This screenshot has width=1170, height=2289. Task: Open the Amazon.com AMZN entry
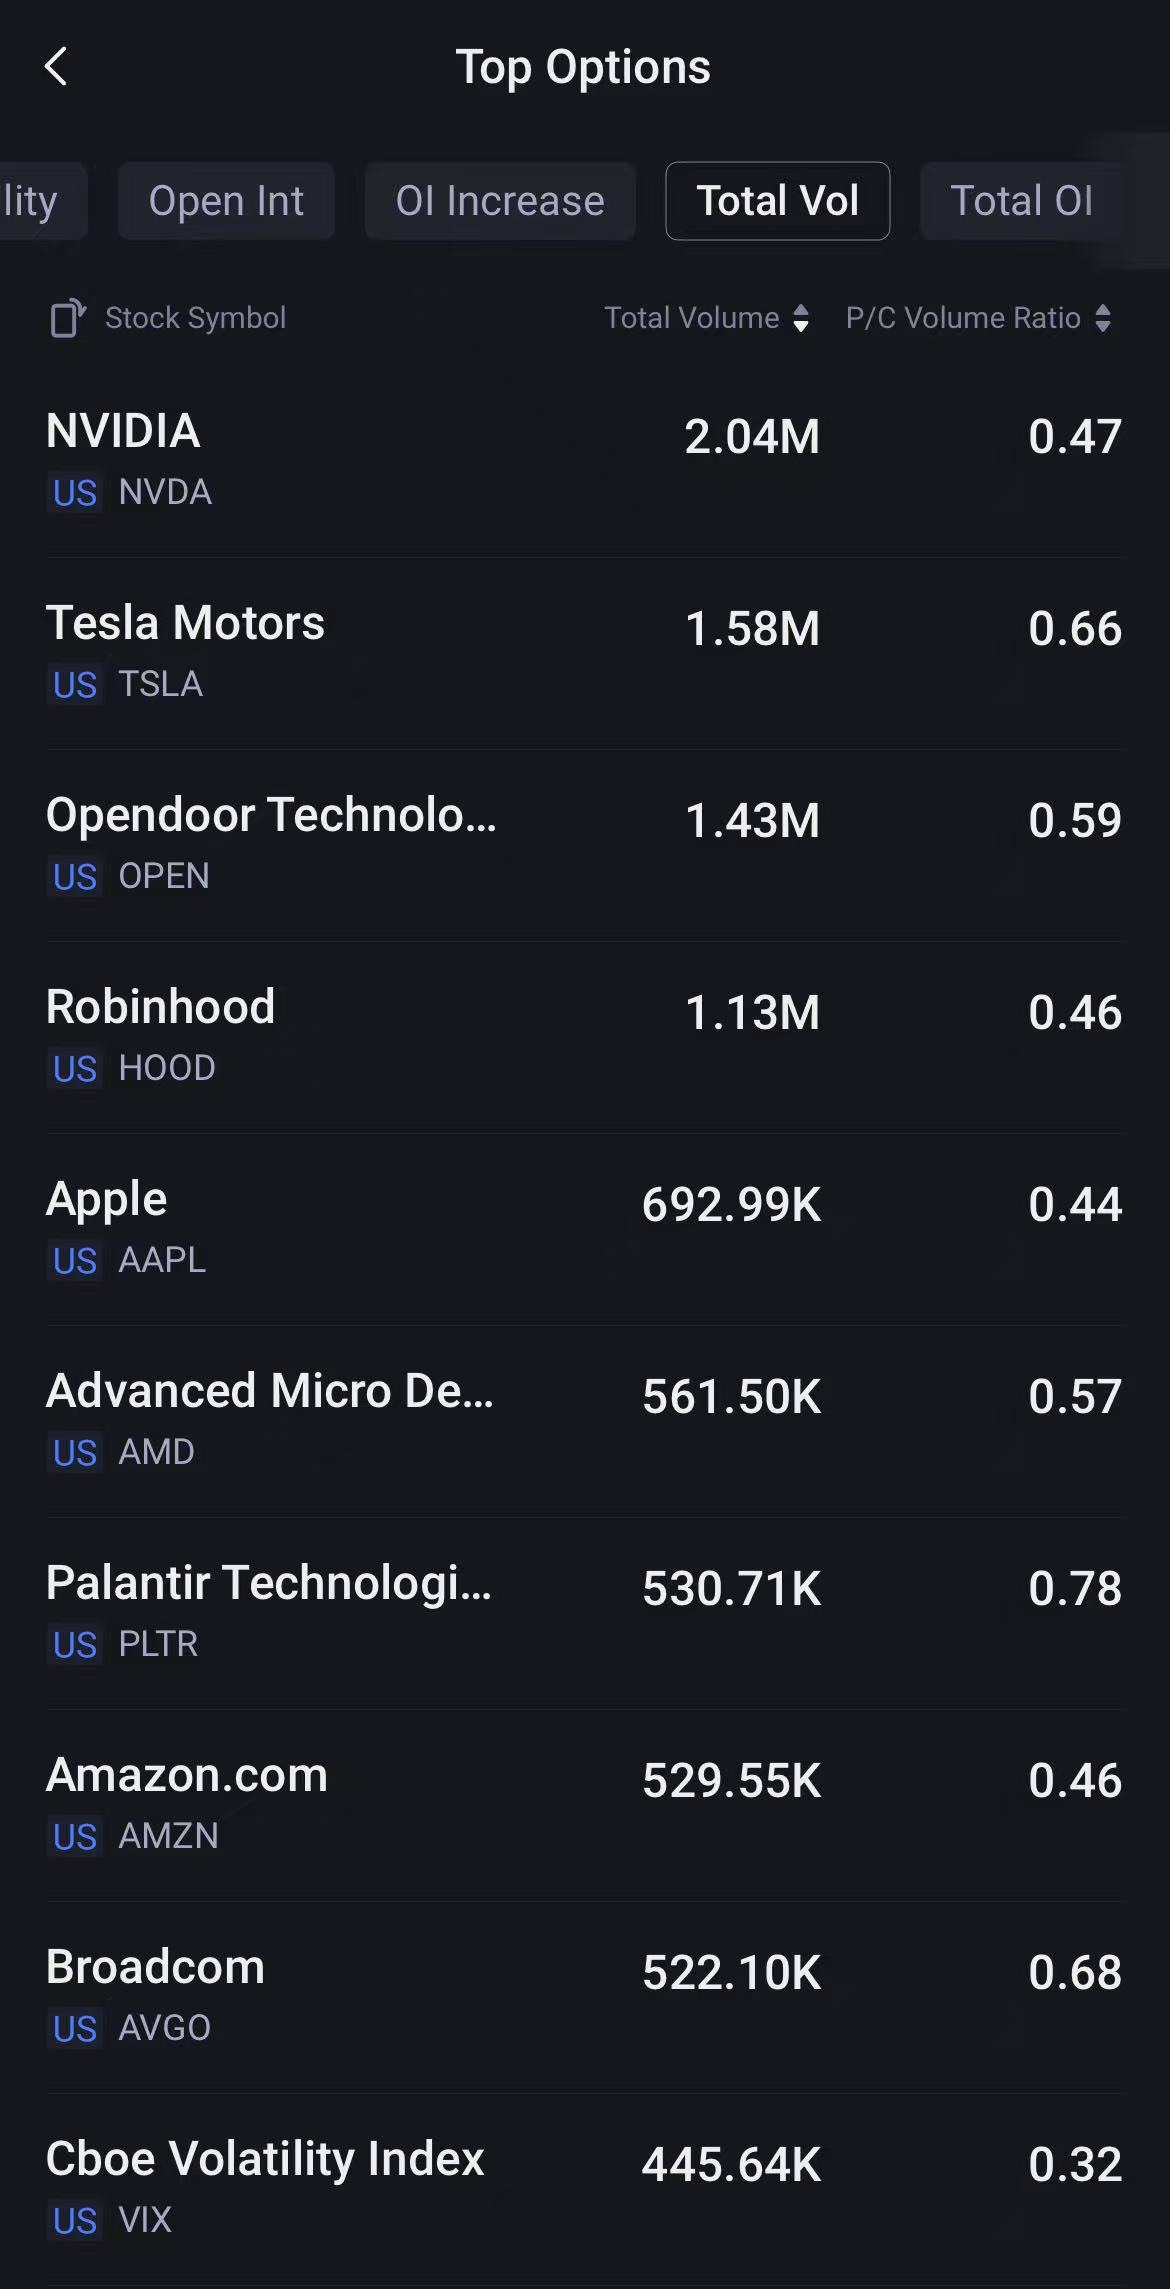point(584,1804)
